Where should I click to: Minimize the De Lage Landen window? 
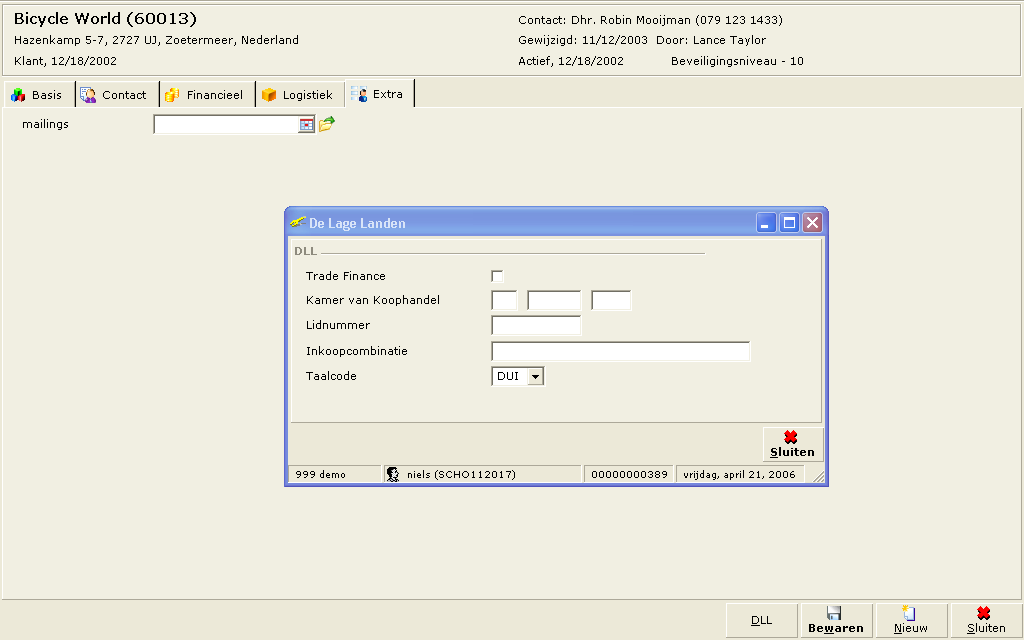point(766,223)
